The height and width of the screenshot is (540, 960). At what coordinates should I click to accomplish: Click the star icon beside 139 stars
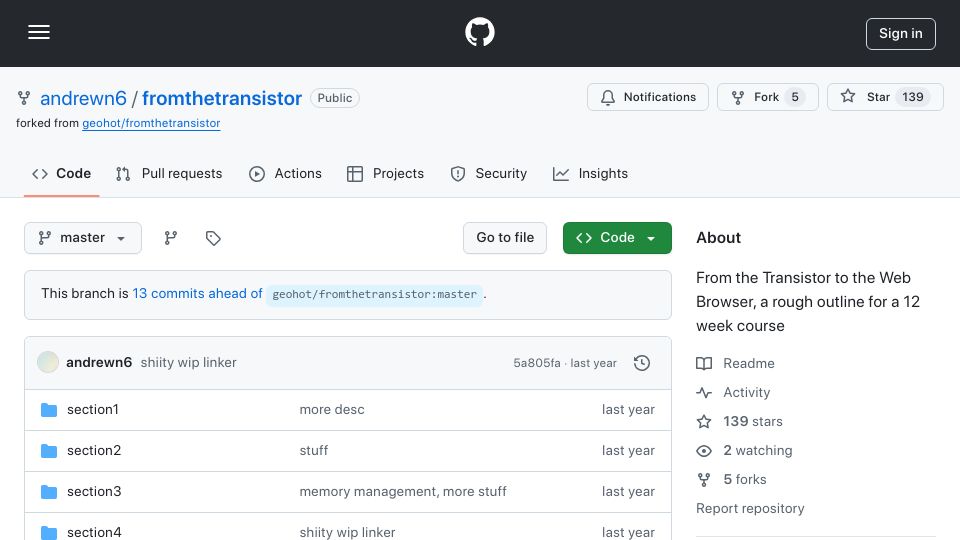point(704,421)
